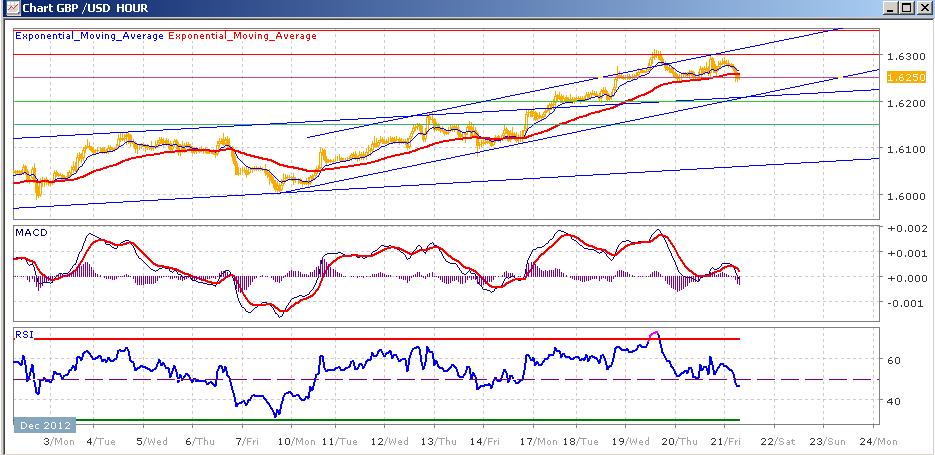Click the RSI panel label
The height and width of the screenshot is (455, 935).
click(x=23, y=335)
